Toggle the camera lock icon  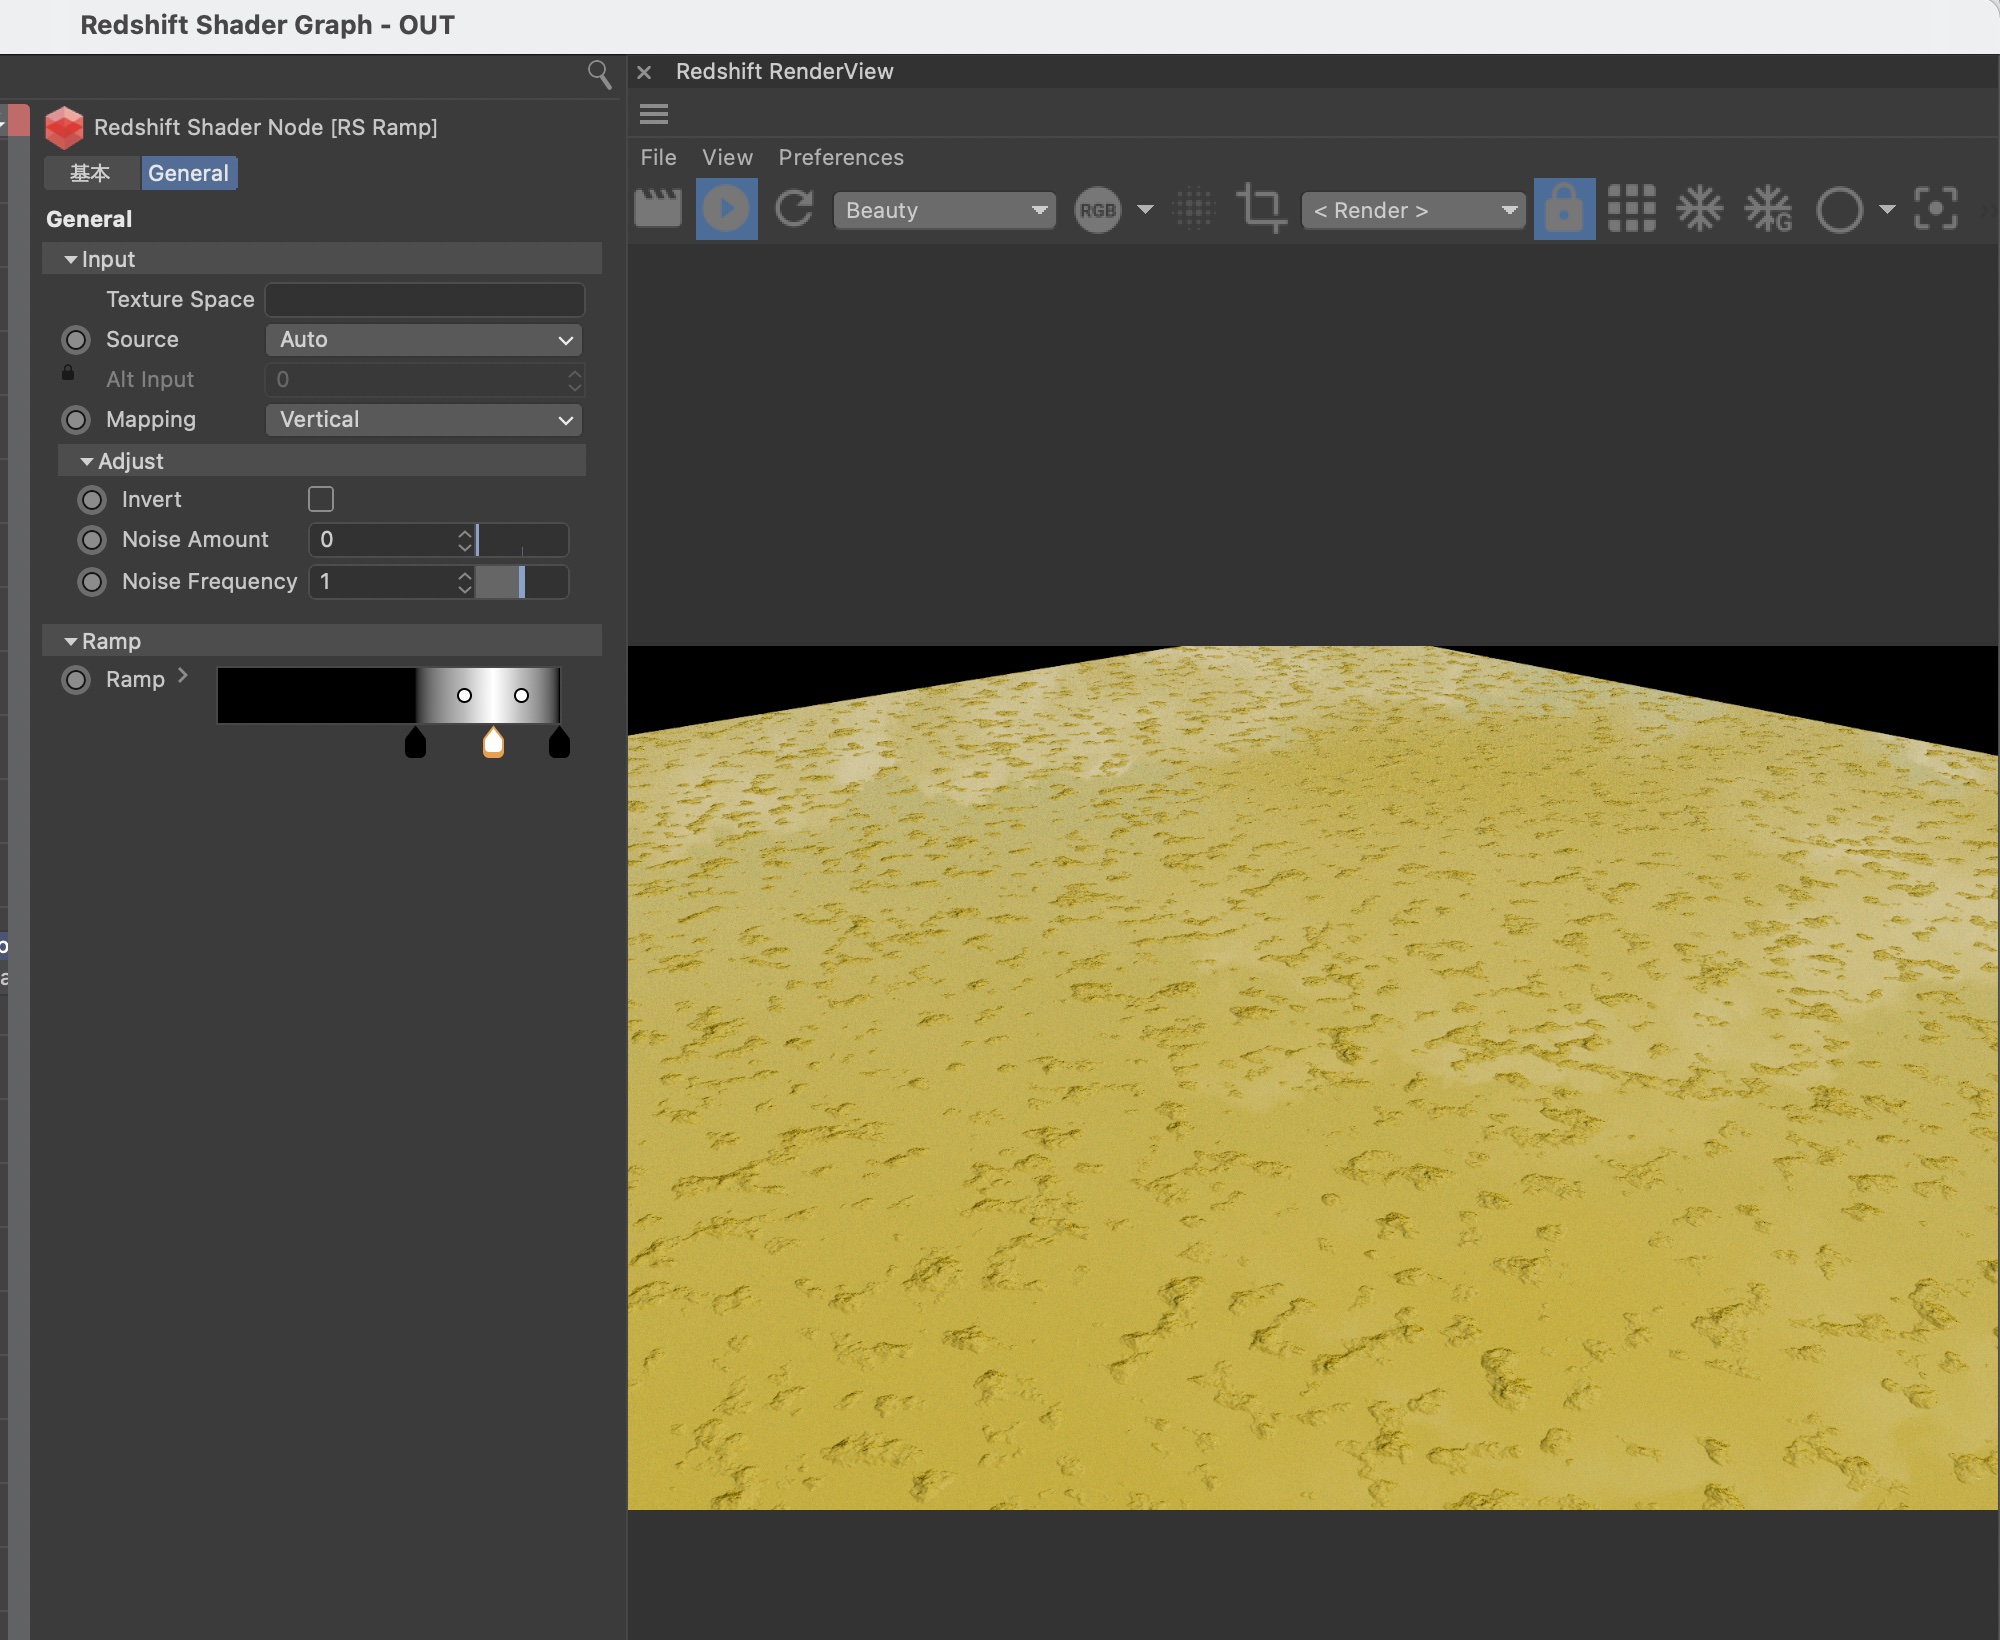1564,209
